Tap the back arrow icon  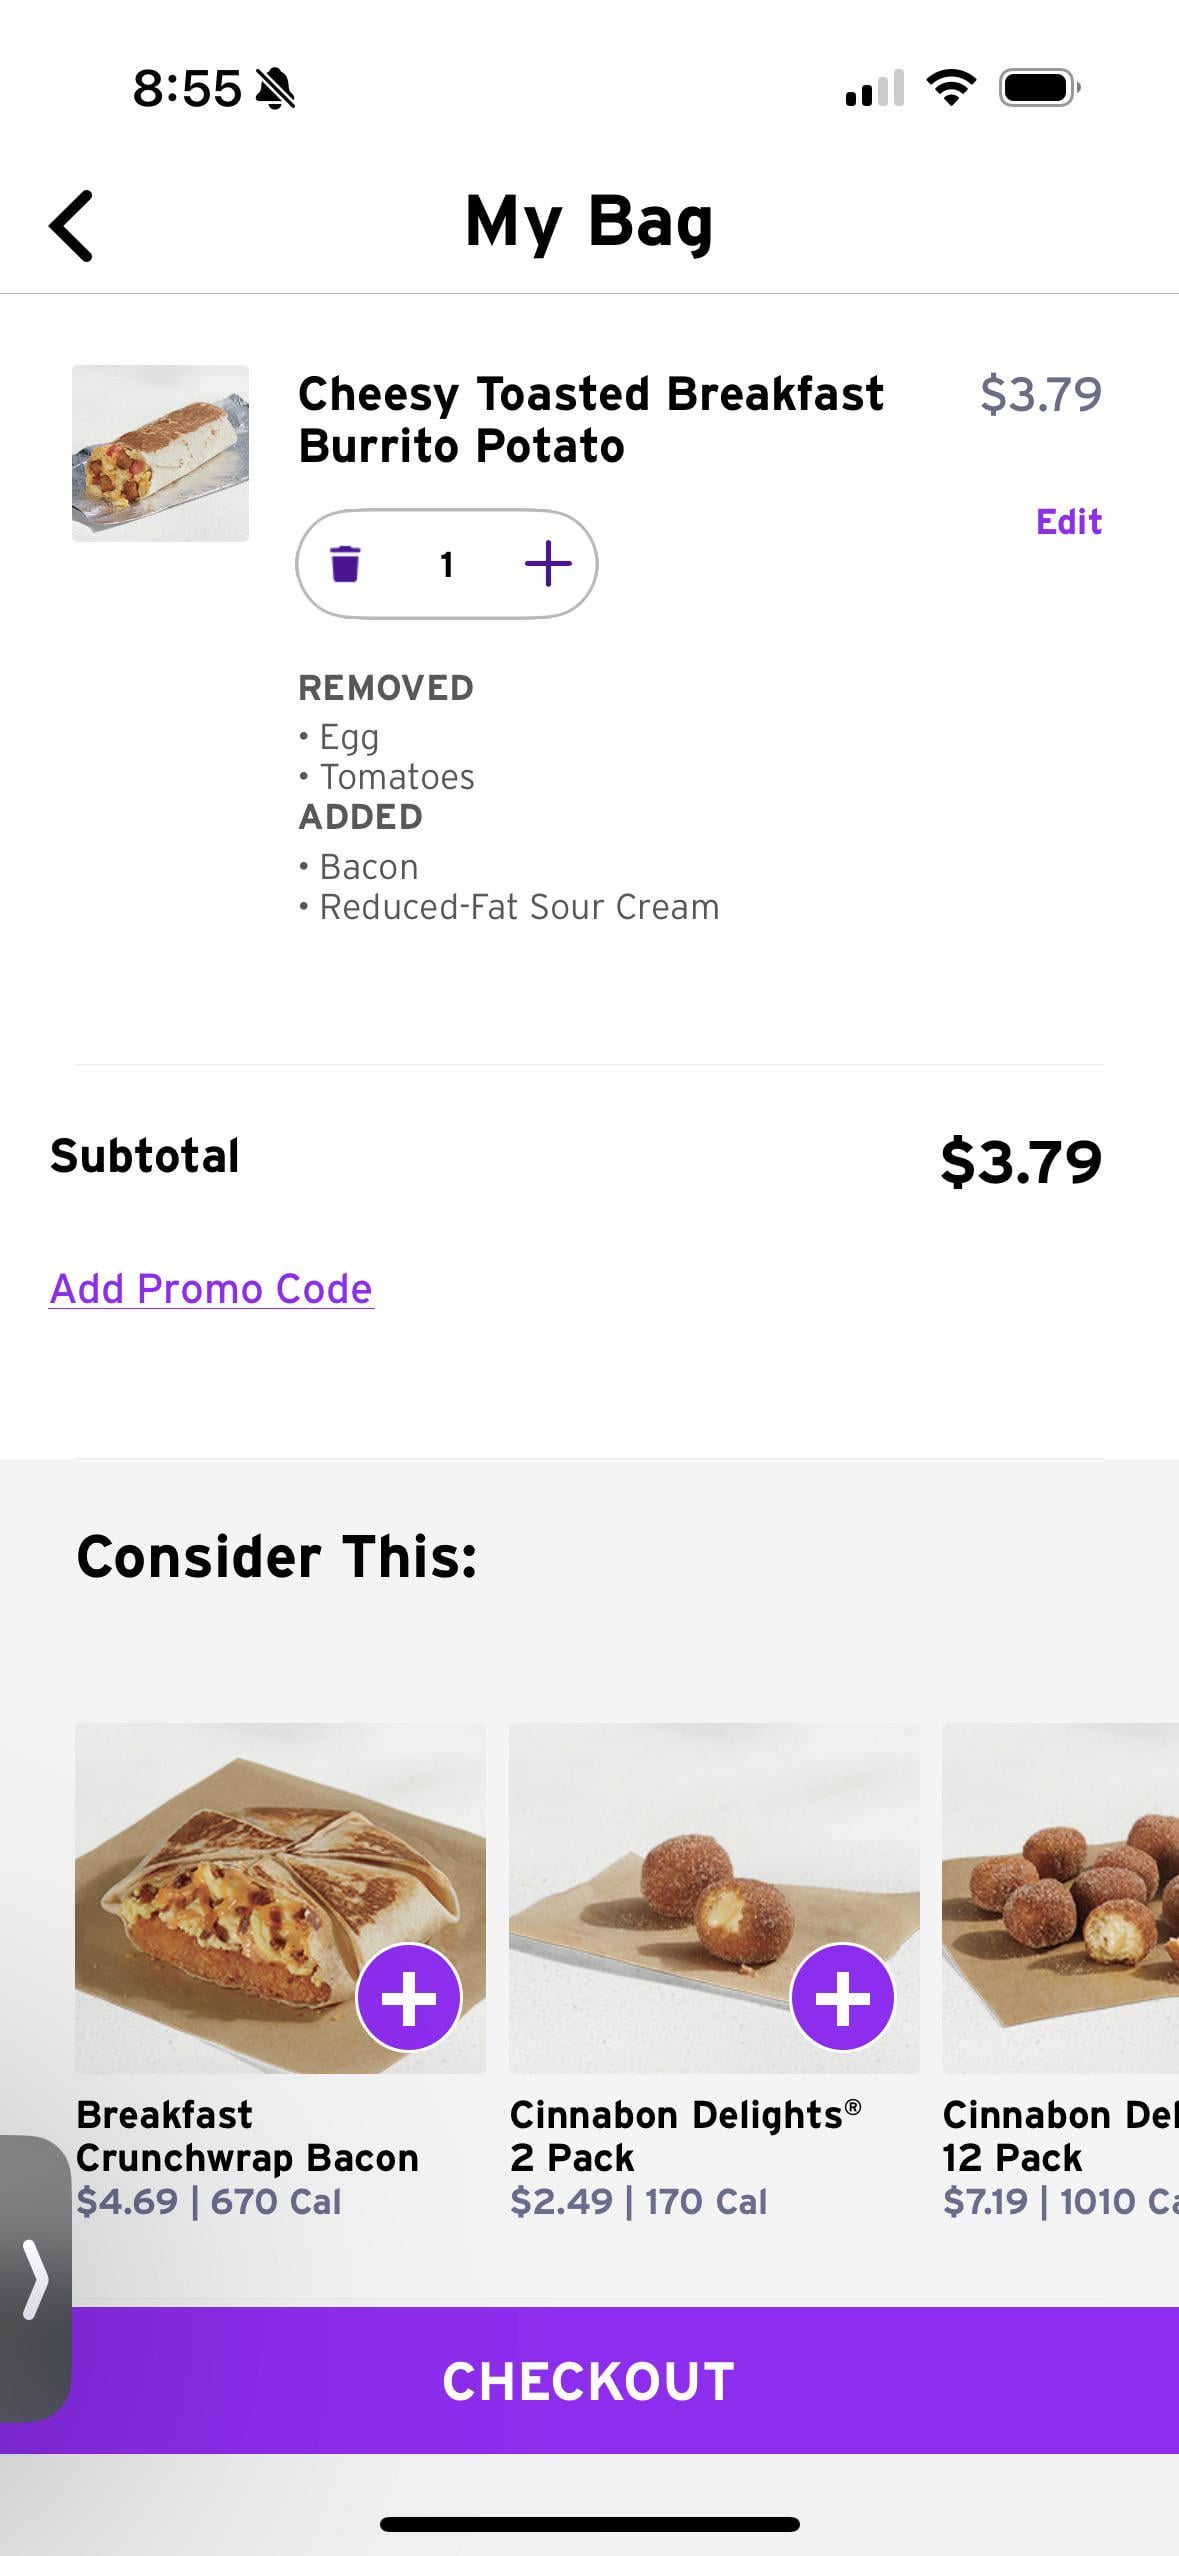pyautogui.click(x=71, y=226)
